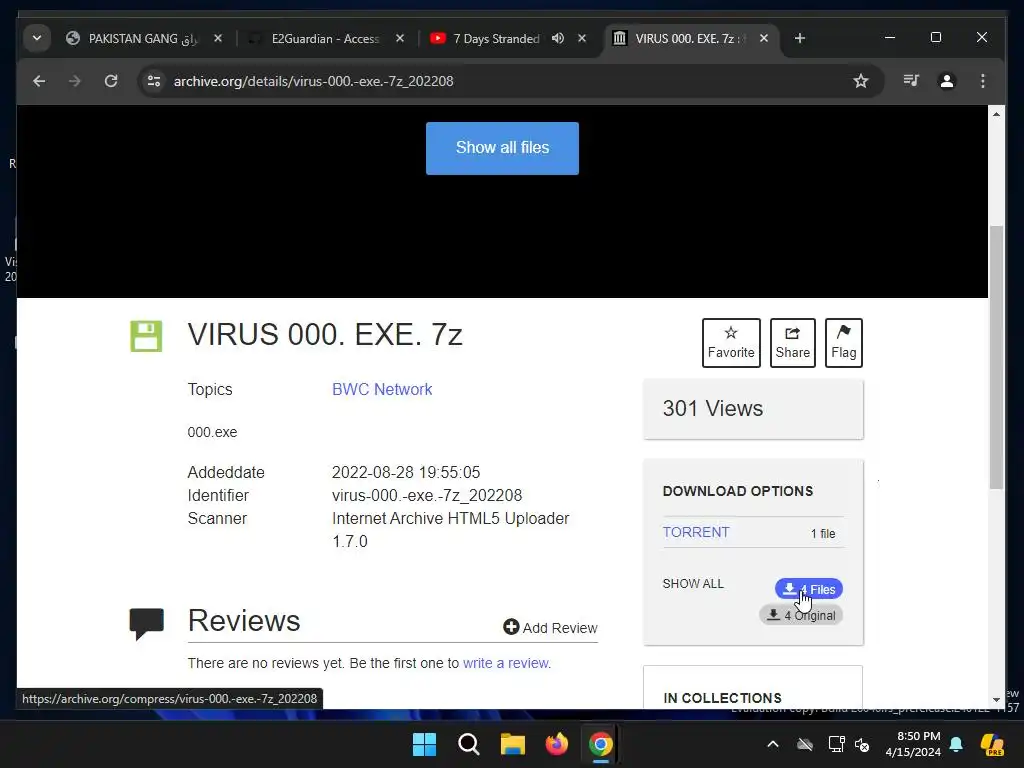Click the cloud sync tray icon
This screenshot has width=1024, height=768.
click(805, 744)
